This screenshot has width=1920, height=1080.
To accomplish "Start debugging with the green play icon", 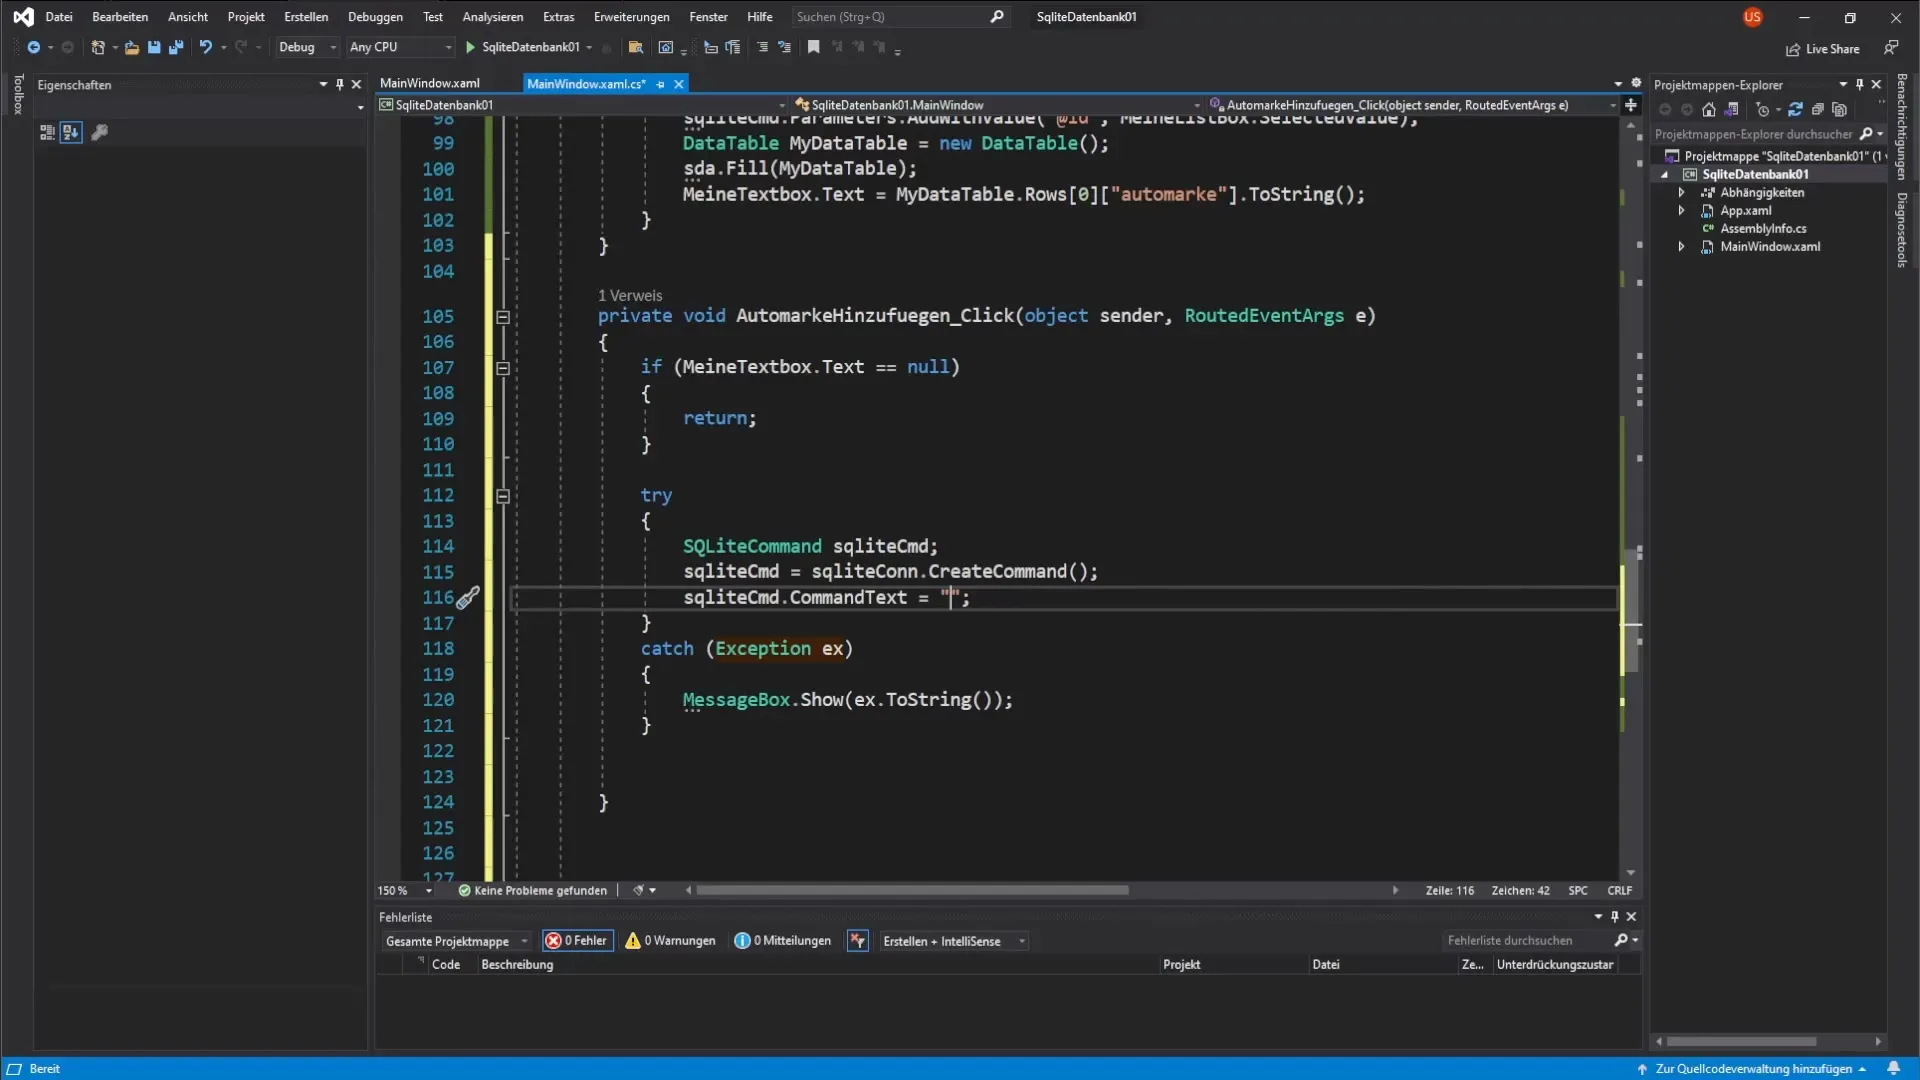I will 470,47.
